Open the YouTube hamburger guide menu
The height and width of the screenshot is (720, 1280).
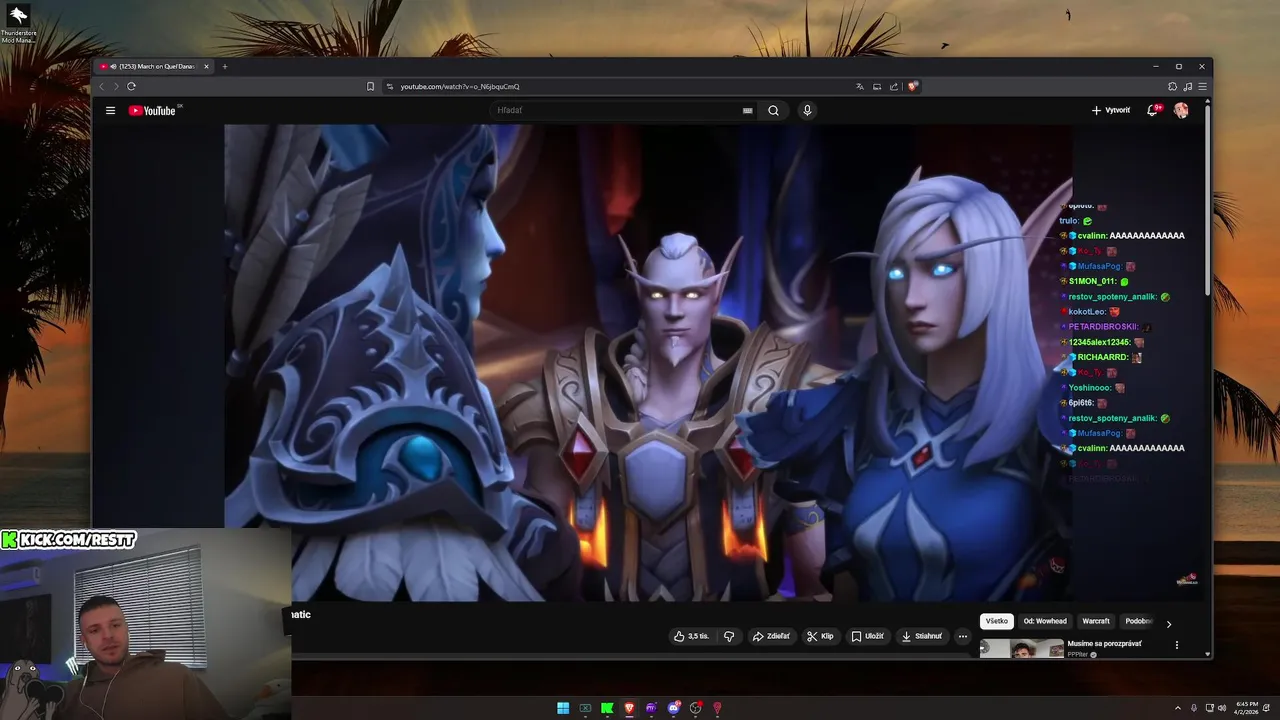pos(110,111)
